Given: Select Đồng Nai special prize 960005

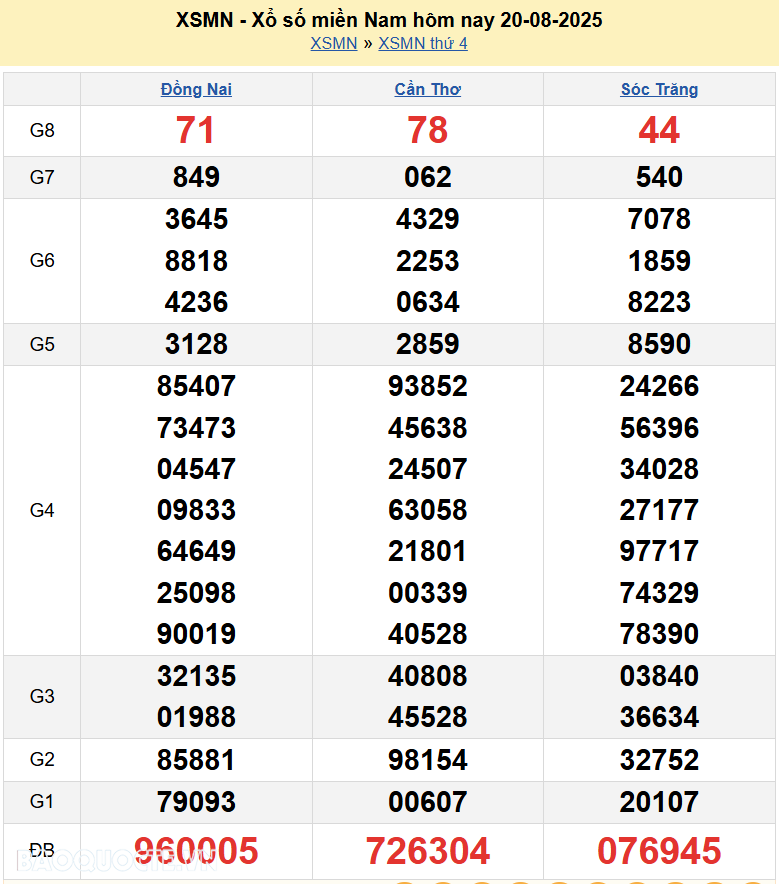Looking at the screenshot, I should click(x=196, y=851).
